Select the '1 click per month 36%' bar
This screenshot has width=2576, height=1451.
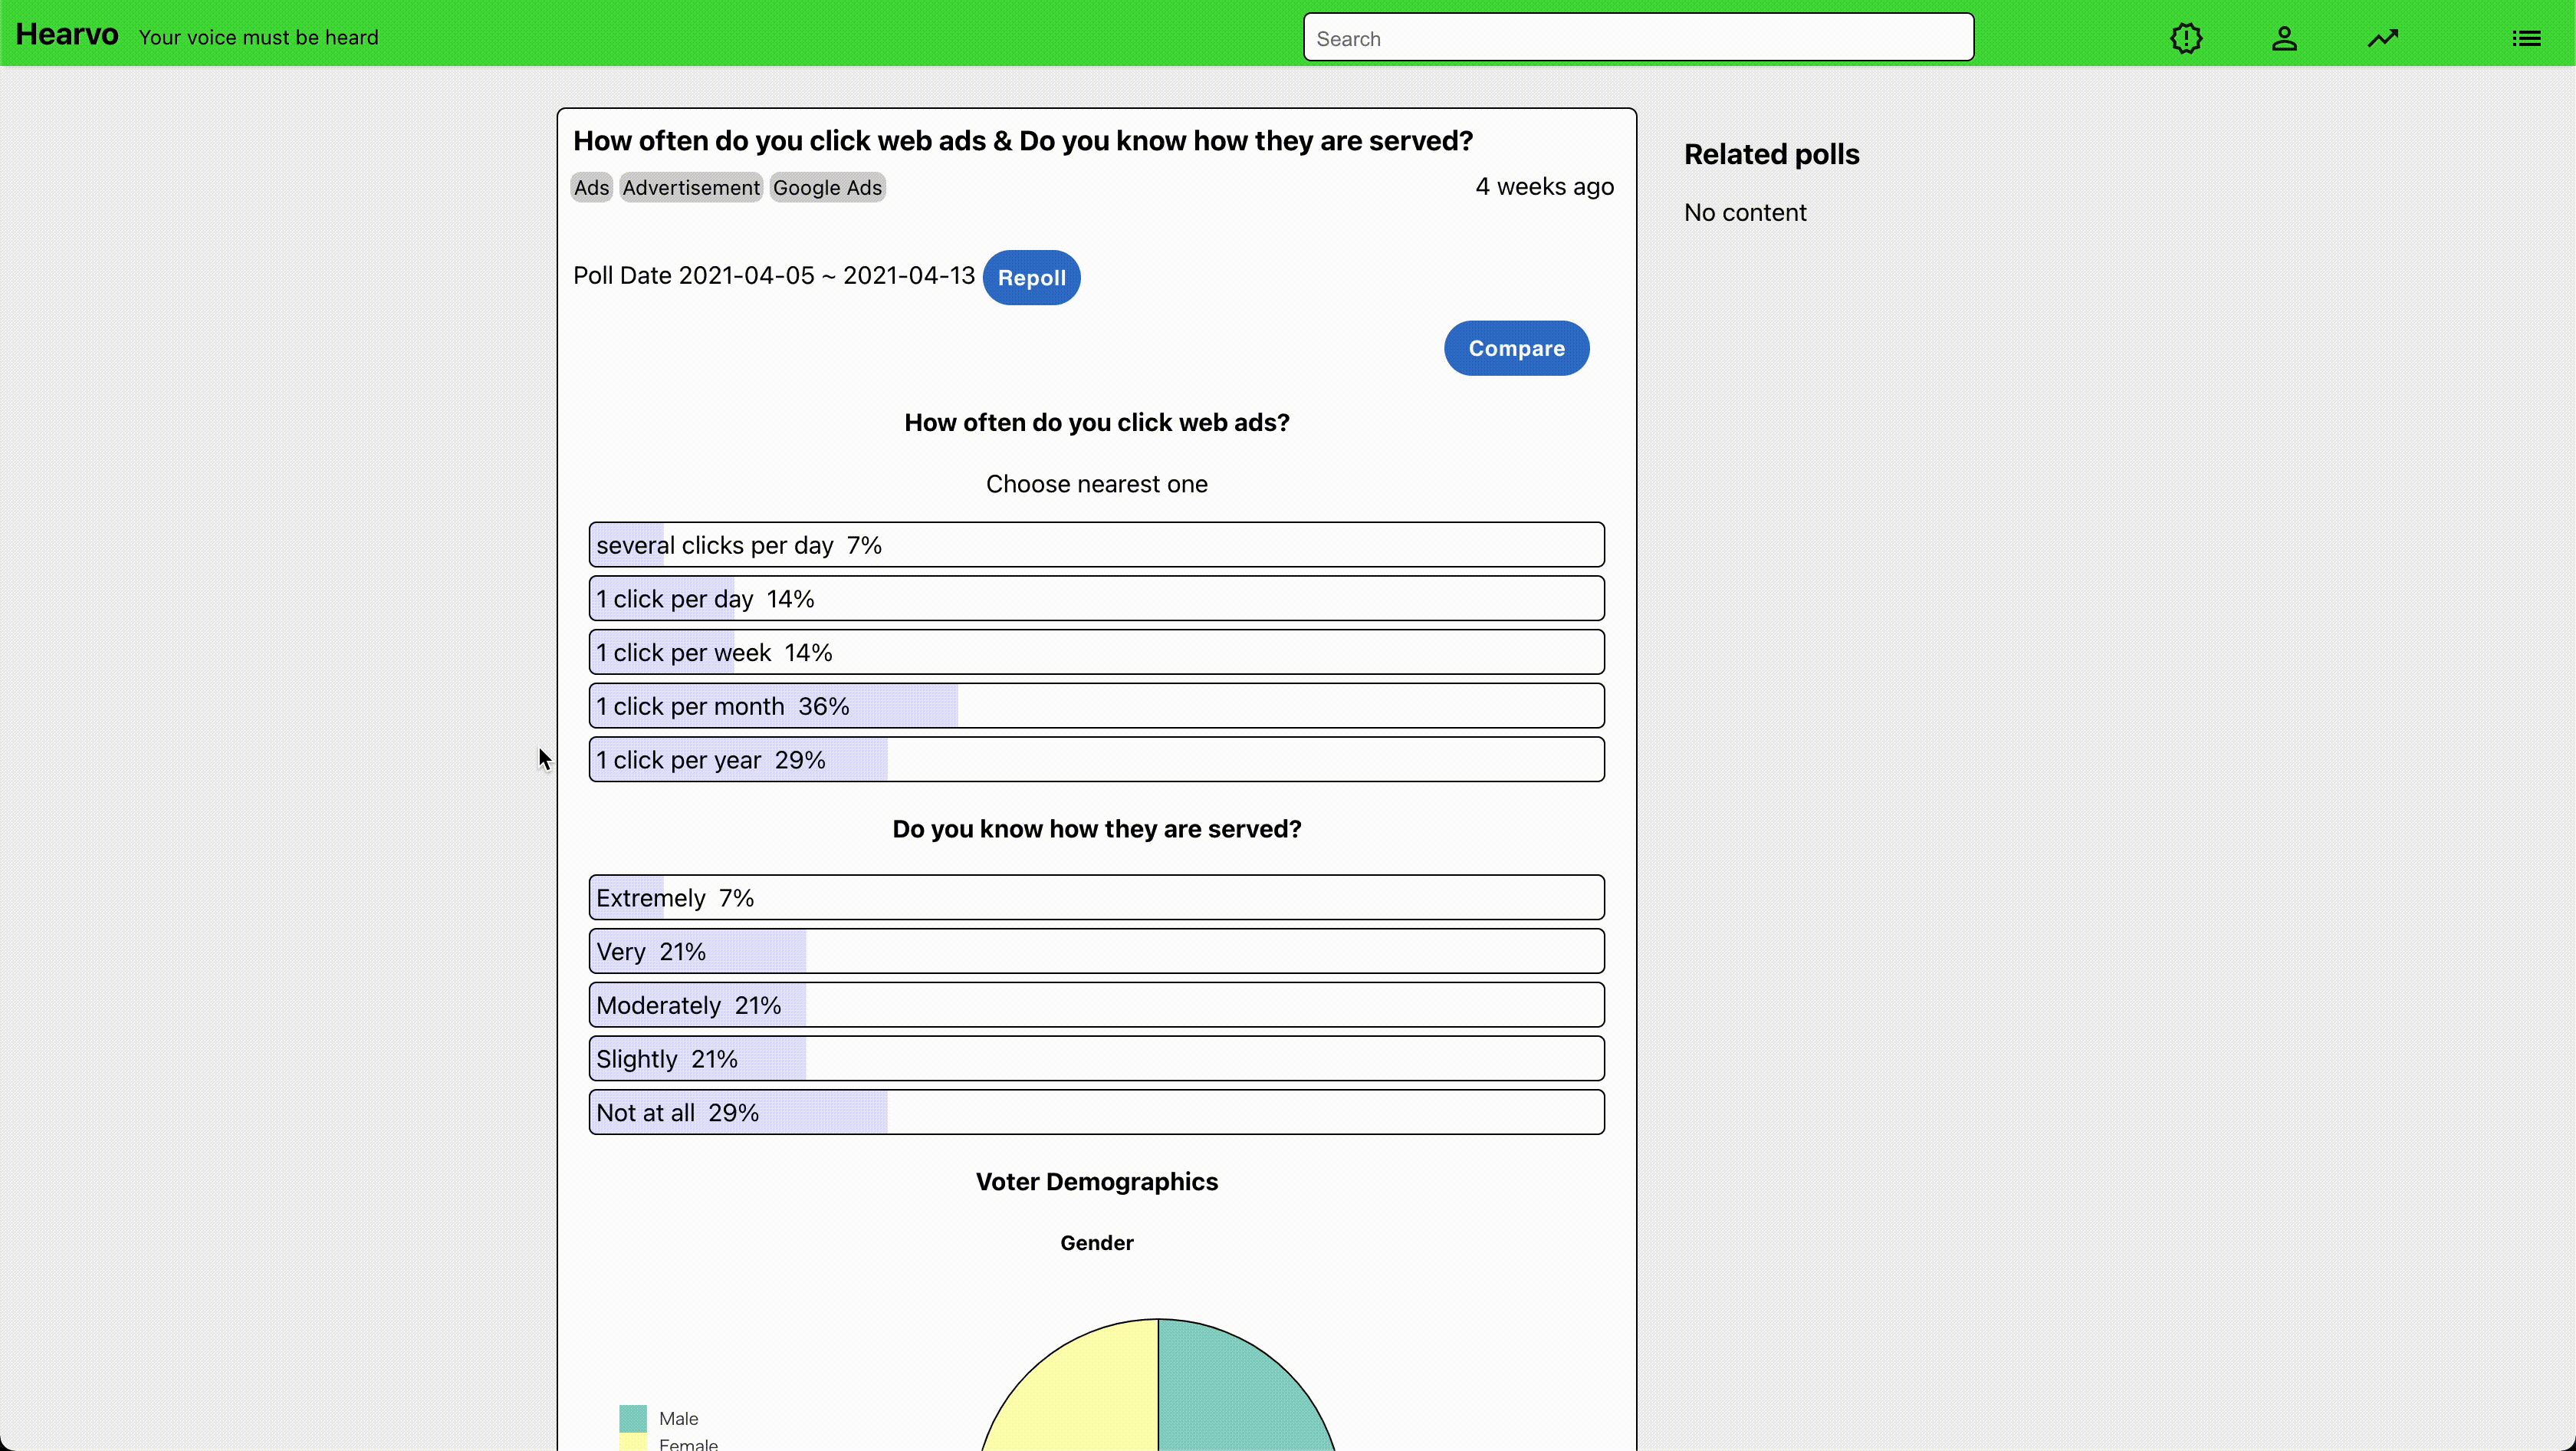(1096, 706)
